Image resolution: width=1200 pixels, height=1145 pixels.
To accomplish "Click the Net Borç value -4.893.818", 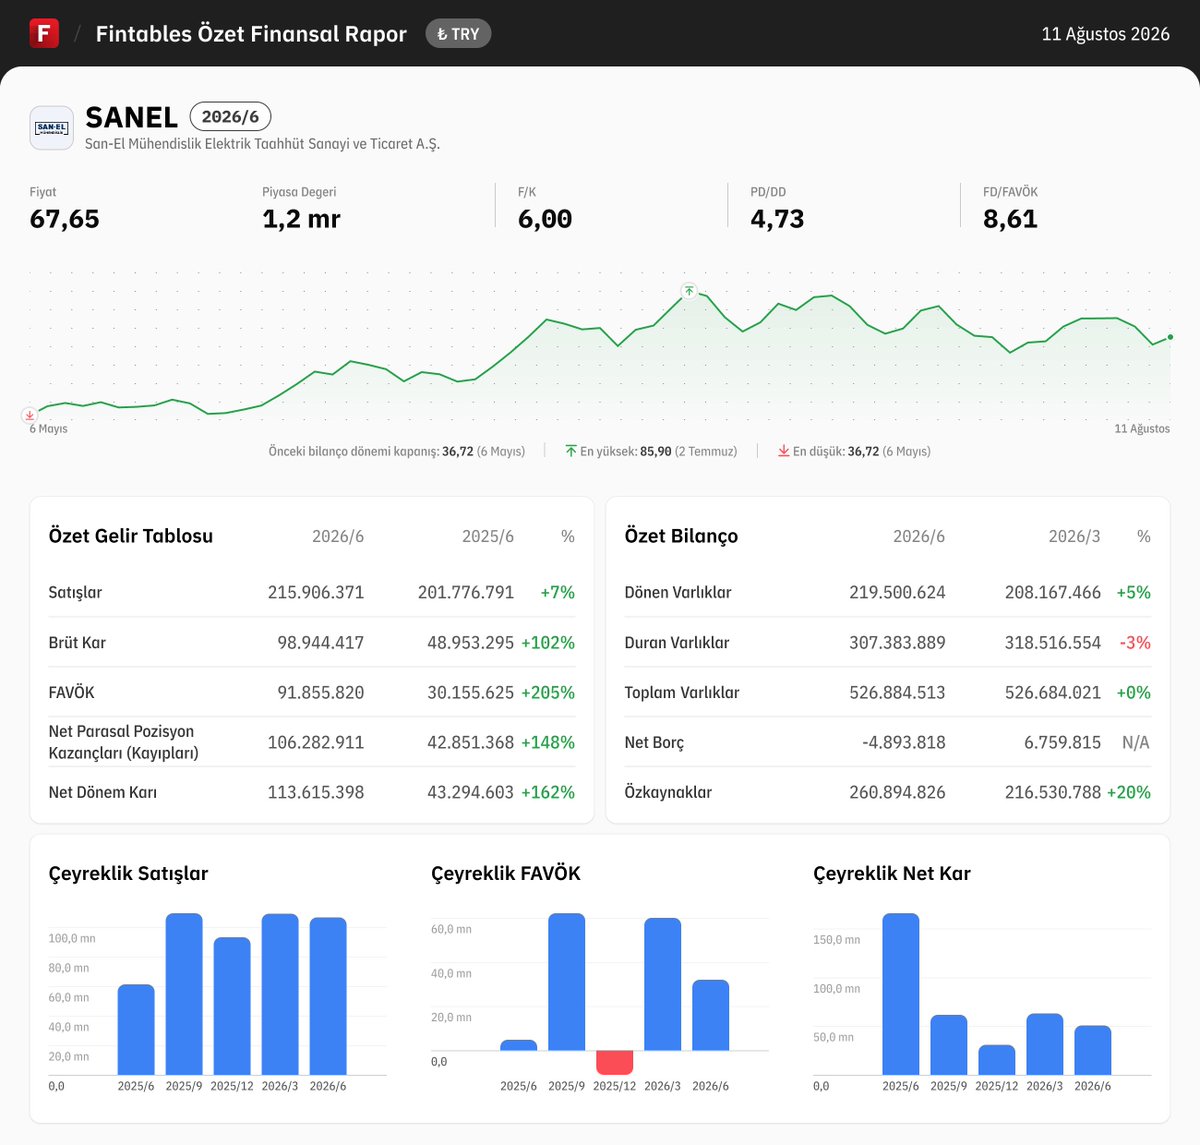I will point(904,742).
